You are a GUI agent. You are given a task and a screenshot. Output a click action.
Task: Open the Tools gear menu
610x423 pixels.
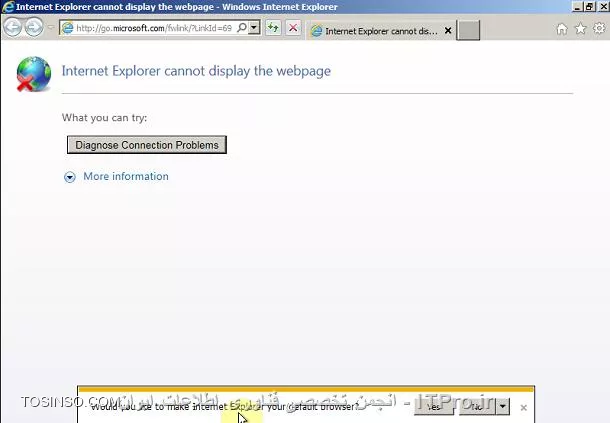pyautogui.click(x=599, y=28)
